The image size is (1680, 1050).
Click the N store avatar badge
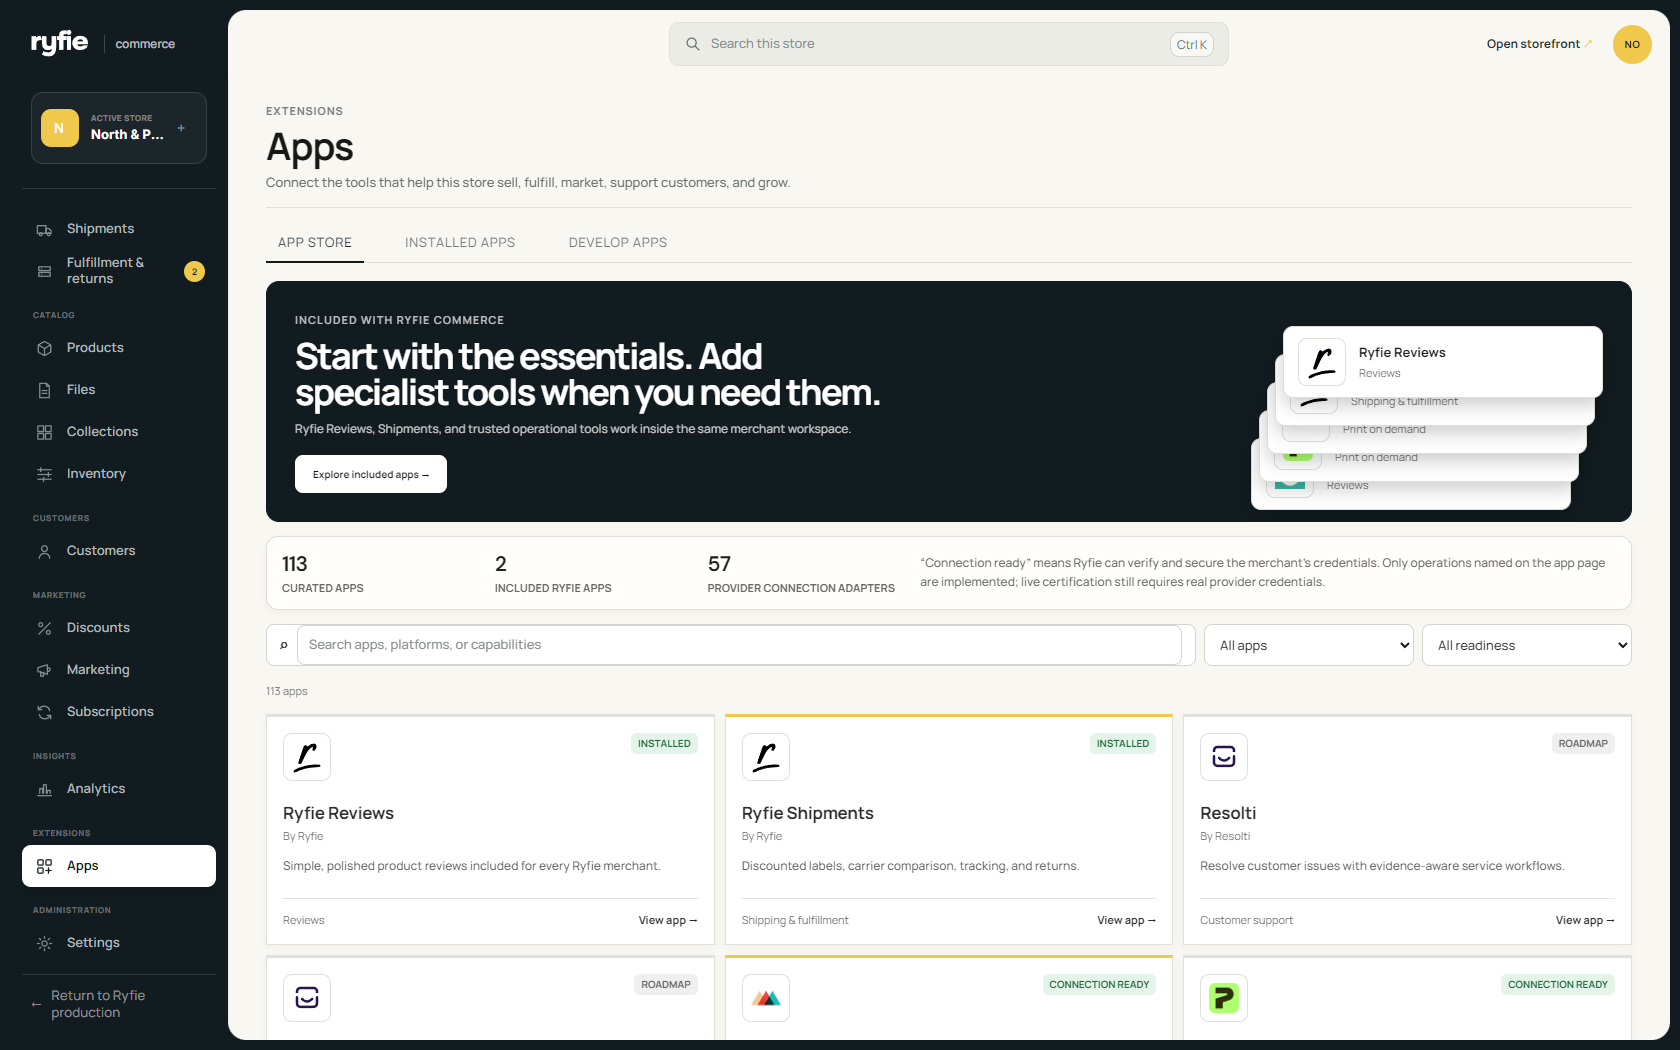pos(60,128)
